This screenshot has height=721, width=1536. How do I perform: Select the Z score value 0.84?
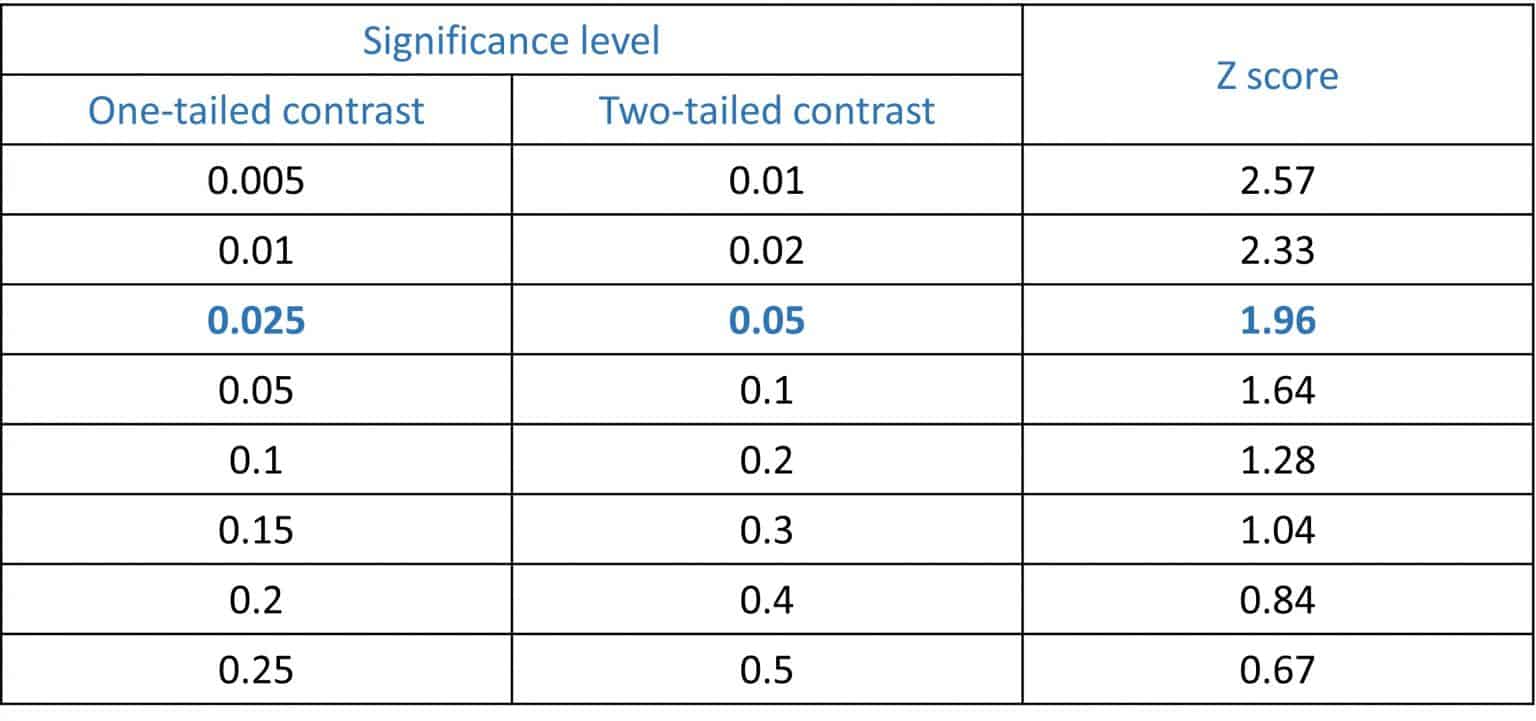1277,600
